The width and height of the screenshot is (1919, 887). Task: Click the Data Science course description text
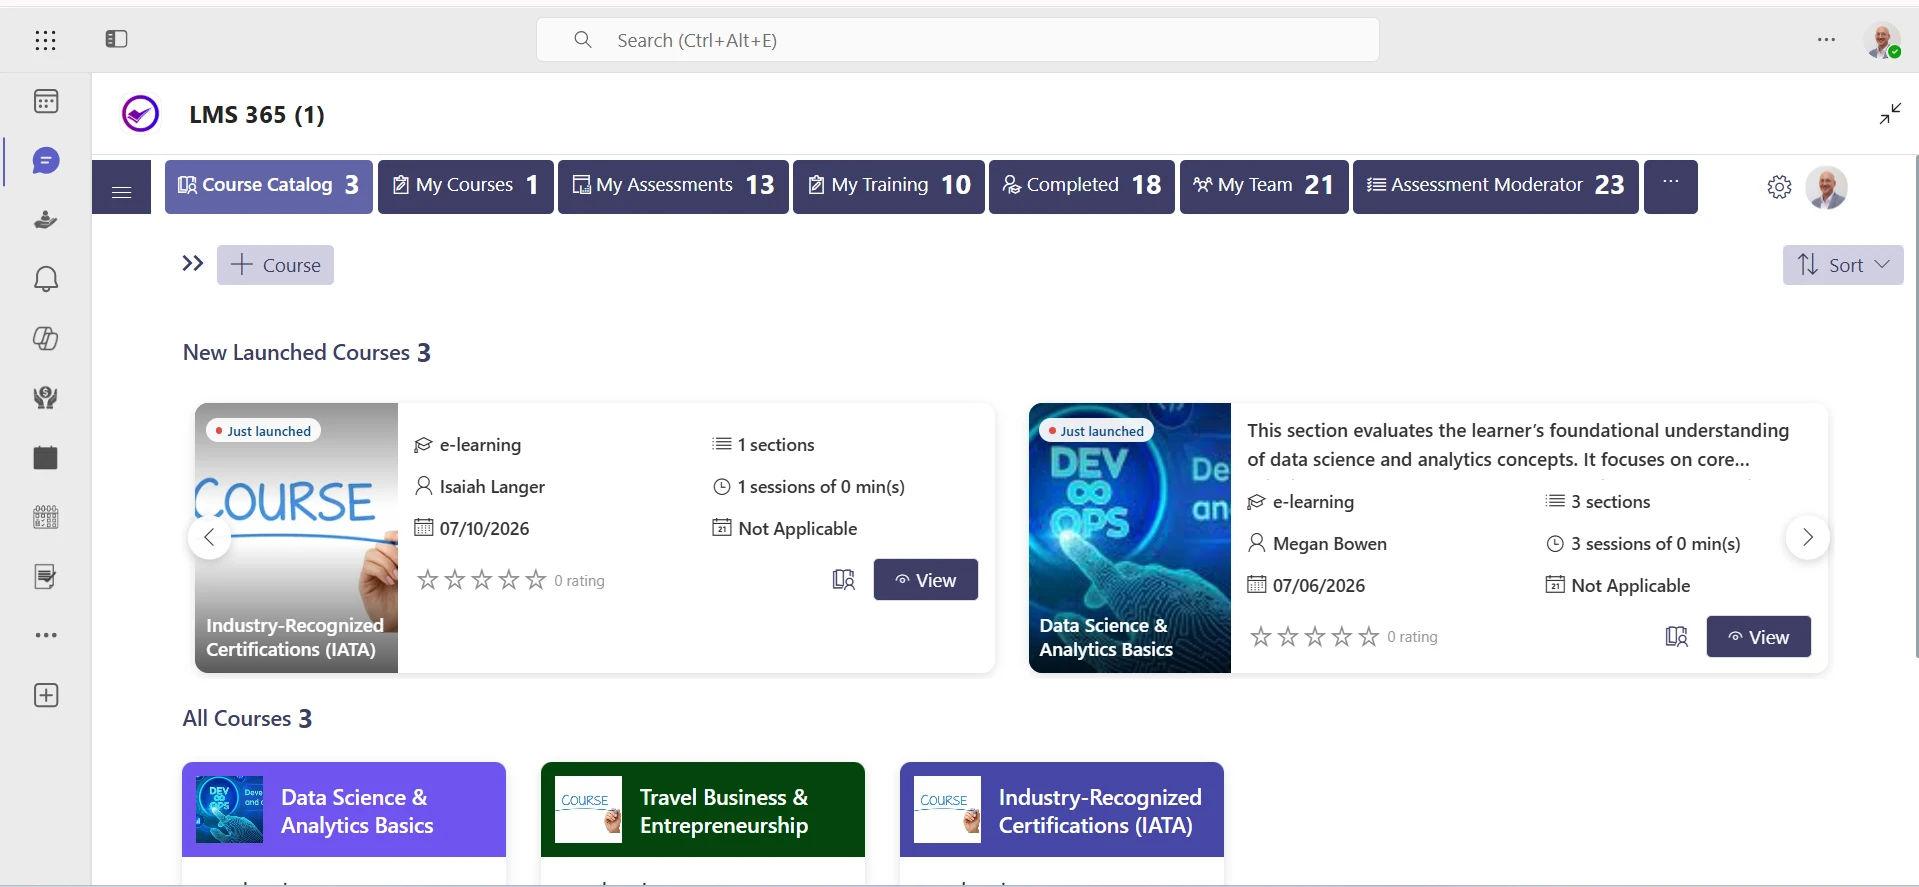tap(1518, 445)
